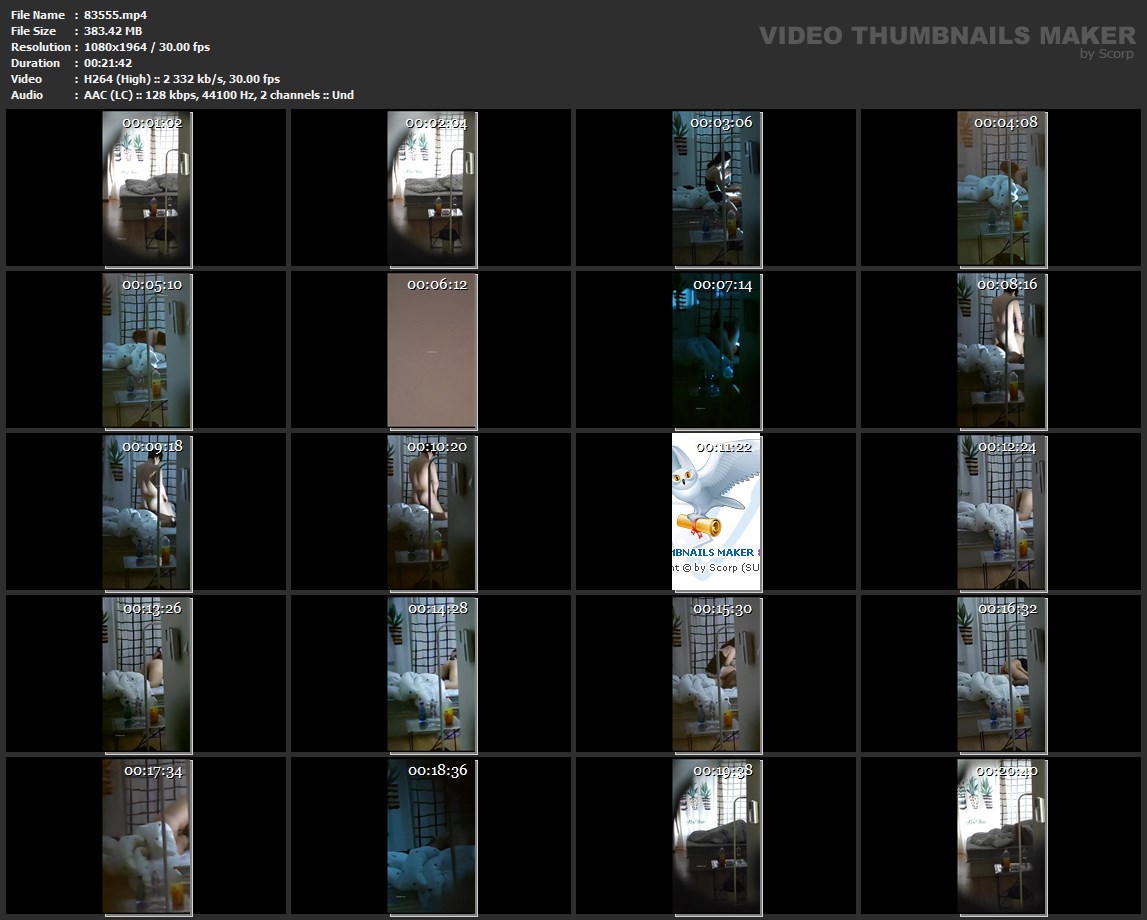Select the last thumbnail at 00:20:40
Viewport: 1147px width, 920px height.
[x=1001, y=836]
